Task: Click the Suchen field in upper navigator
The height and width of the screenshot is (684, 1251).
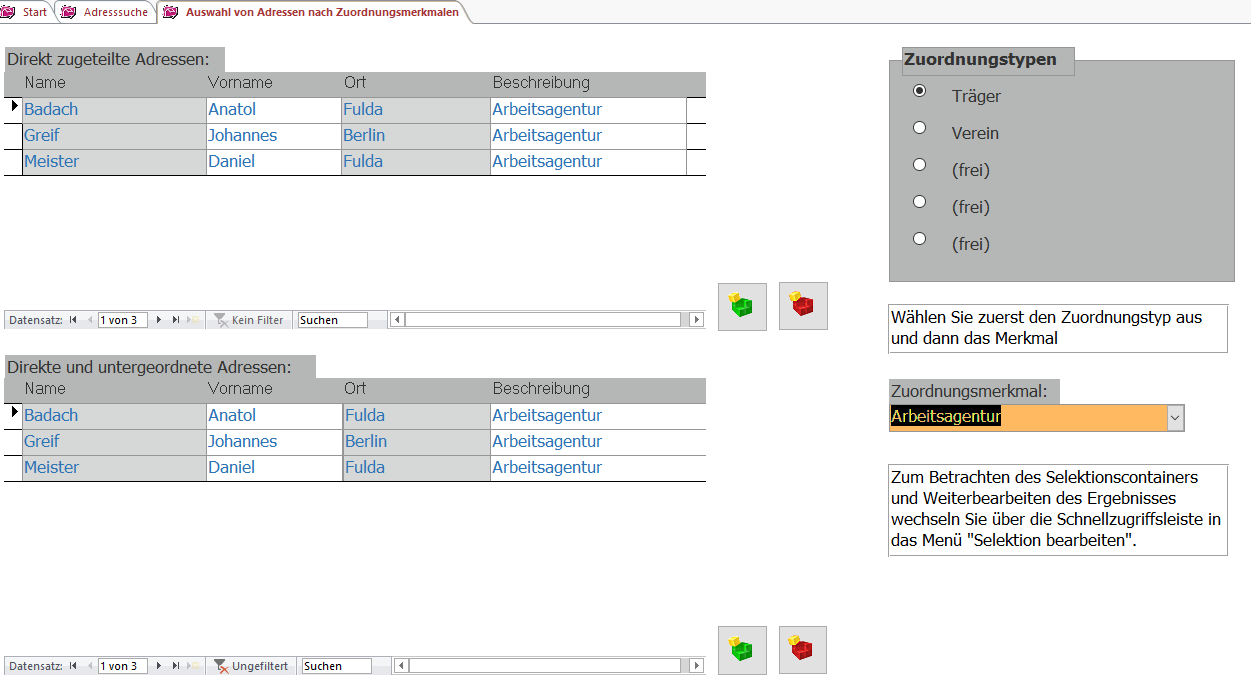Action: (332, 320)
